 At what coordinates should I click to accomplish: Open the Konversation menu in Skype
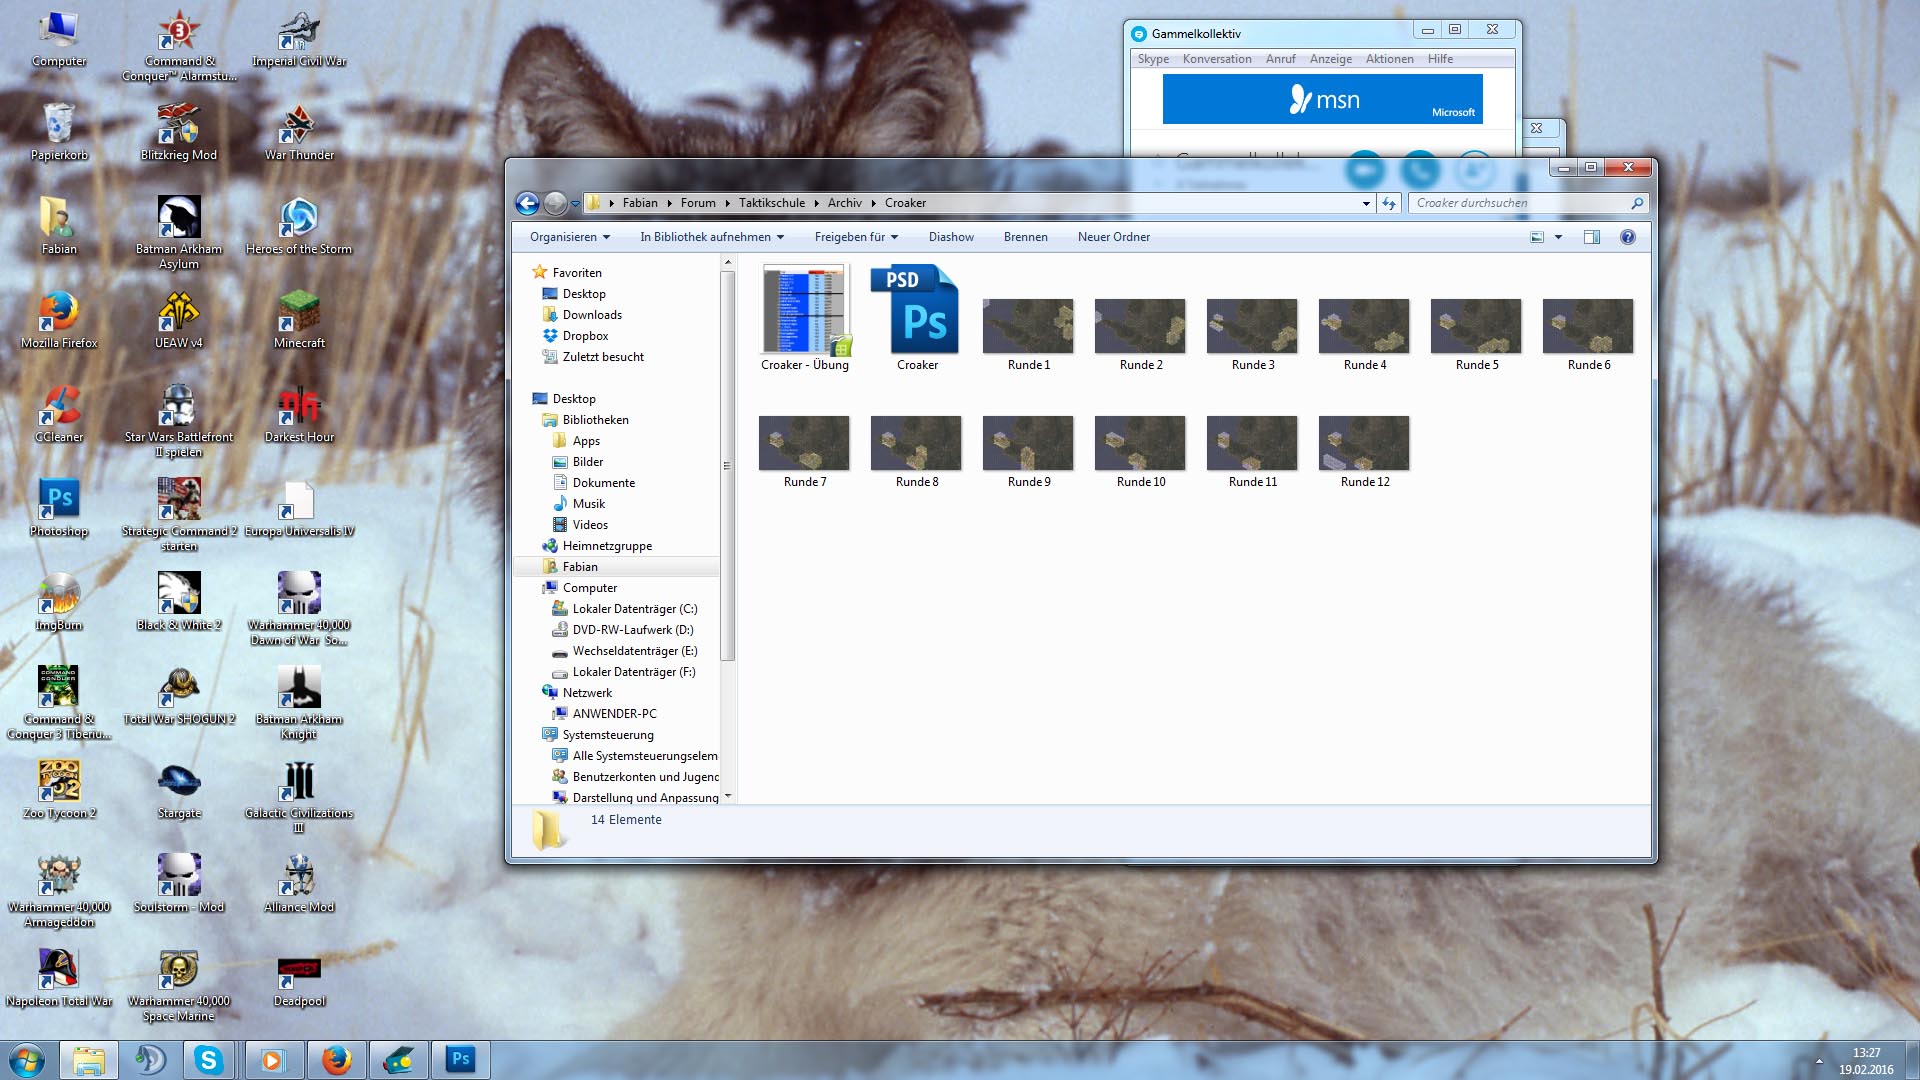(x=1216, y=59)
